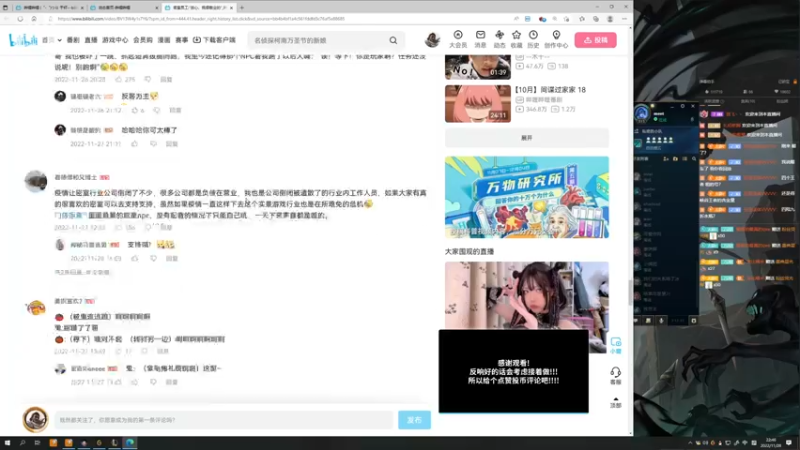Viewport: 800px width, 450px height.
Task: Click the browser favorites star icon in toolbar
Action: tap(582, 19)
